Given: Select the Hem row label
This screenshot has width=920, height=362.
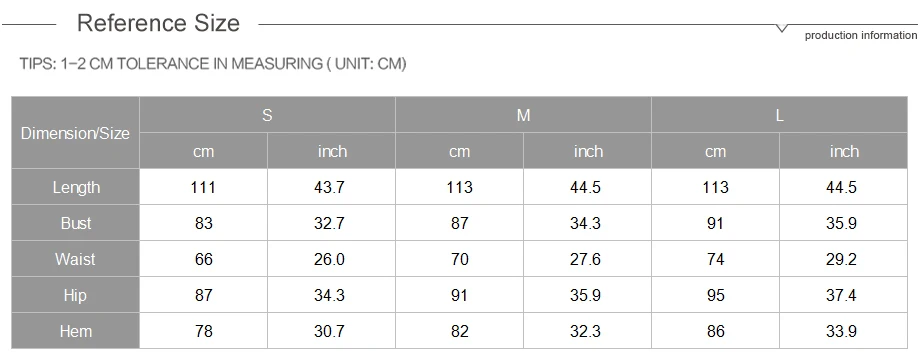Looking at the screenshot, I should pos(76,331).
